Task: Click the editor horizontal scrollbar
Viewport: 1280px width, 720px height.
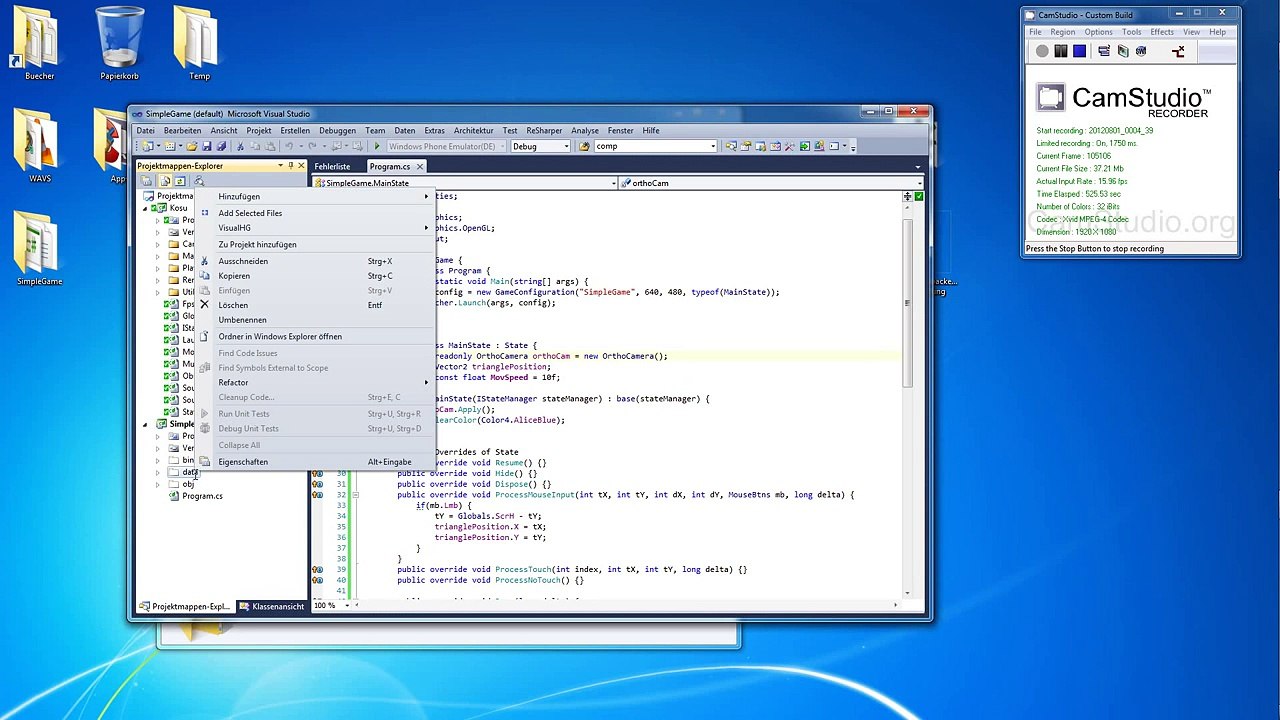Action: (x=625, y=605)
